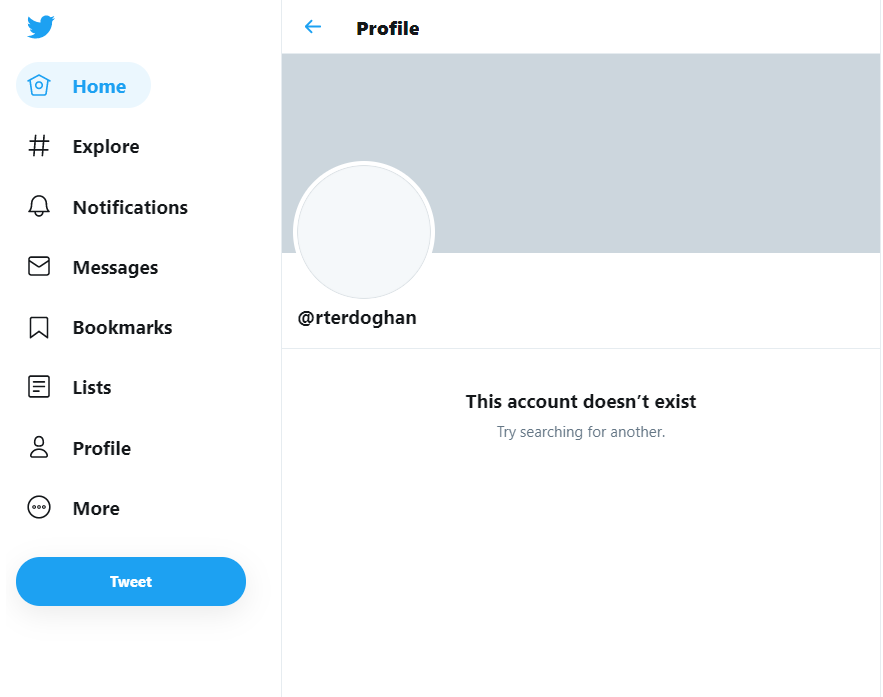Click the Explore hashtag icon
The image size is (883, 697).
(x=39, y=146)
